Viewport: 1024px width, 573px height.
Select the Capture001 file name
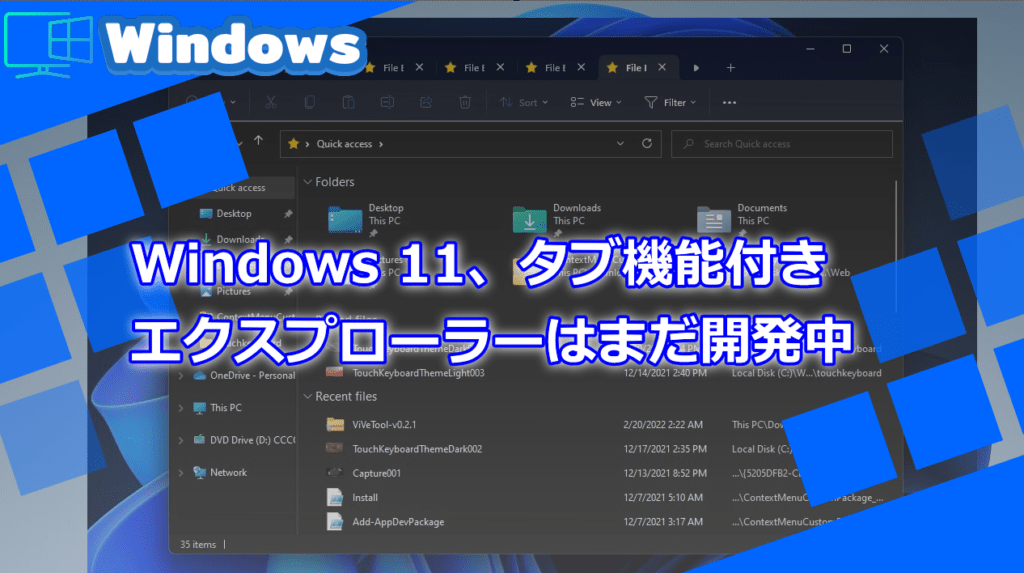377,473
